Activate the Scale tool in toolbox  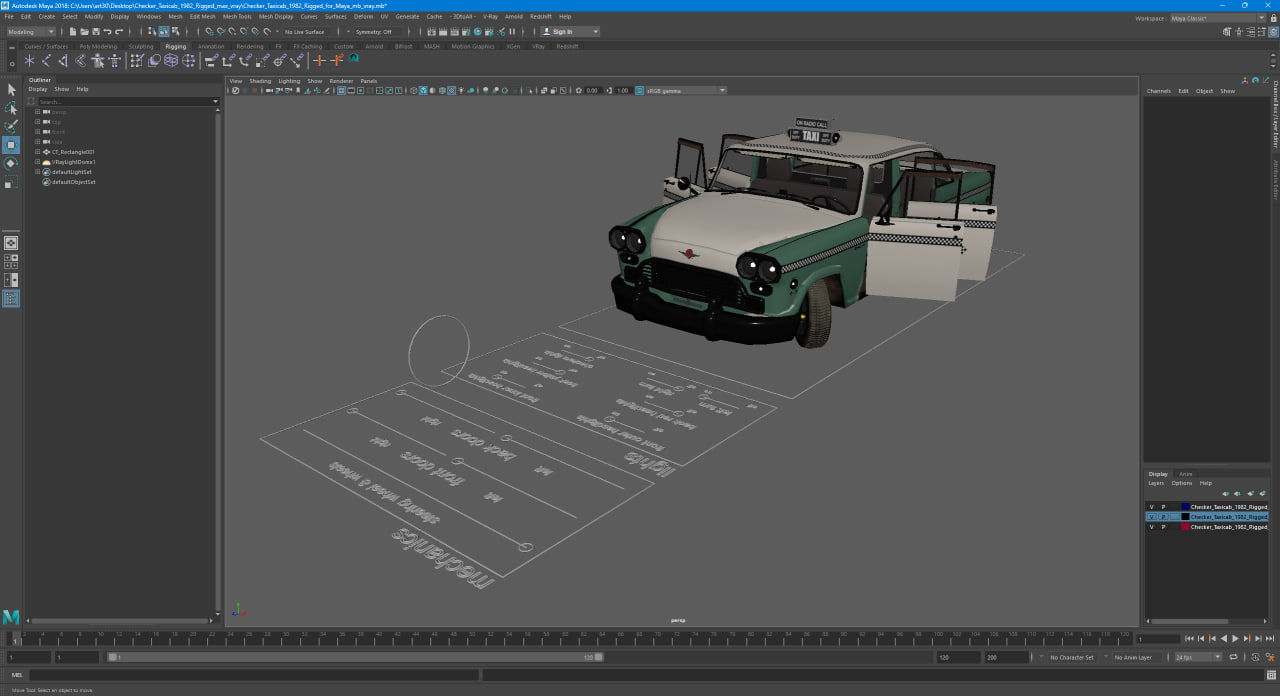[11, 182]
